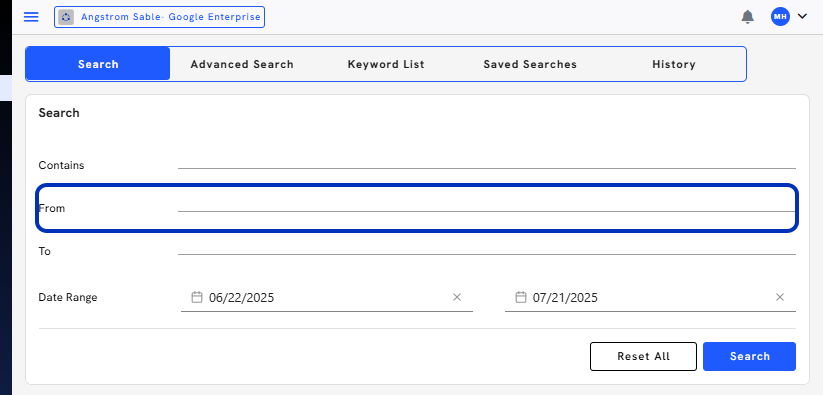View the History tab
823x395 pixels.
pyautogui.click(x=673, y=64)
